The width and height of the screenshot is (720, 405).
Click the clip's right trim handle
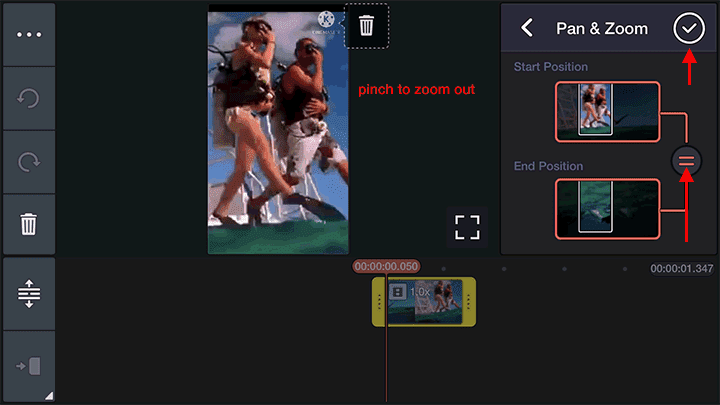pos(468,302)
